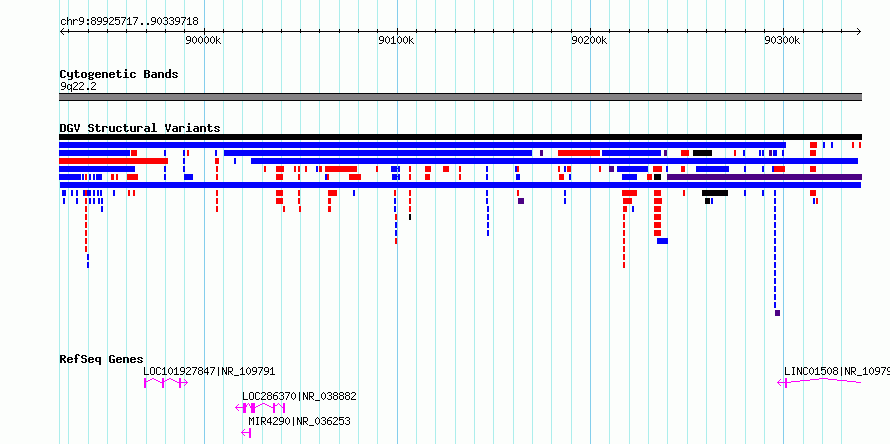Open the Cytogenetic Bands track title
This screenshot has width=890, height=444.
119,74
